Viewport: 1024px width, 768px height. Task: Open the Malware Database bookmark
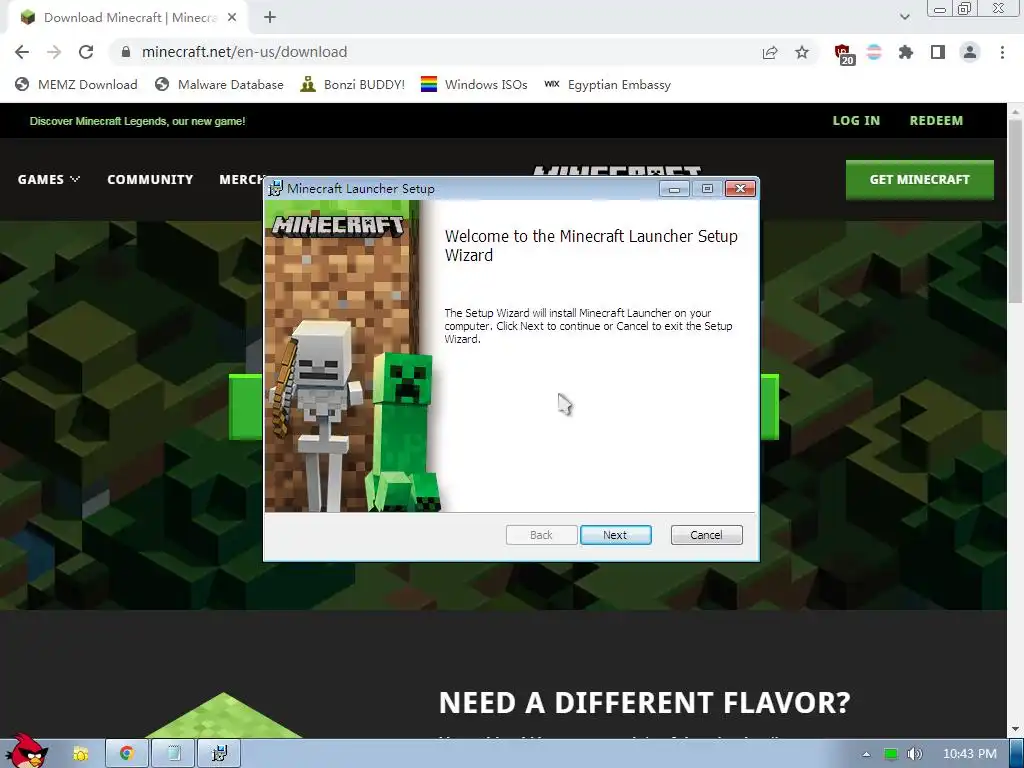click(x=219, y=84)
